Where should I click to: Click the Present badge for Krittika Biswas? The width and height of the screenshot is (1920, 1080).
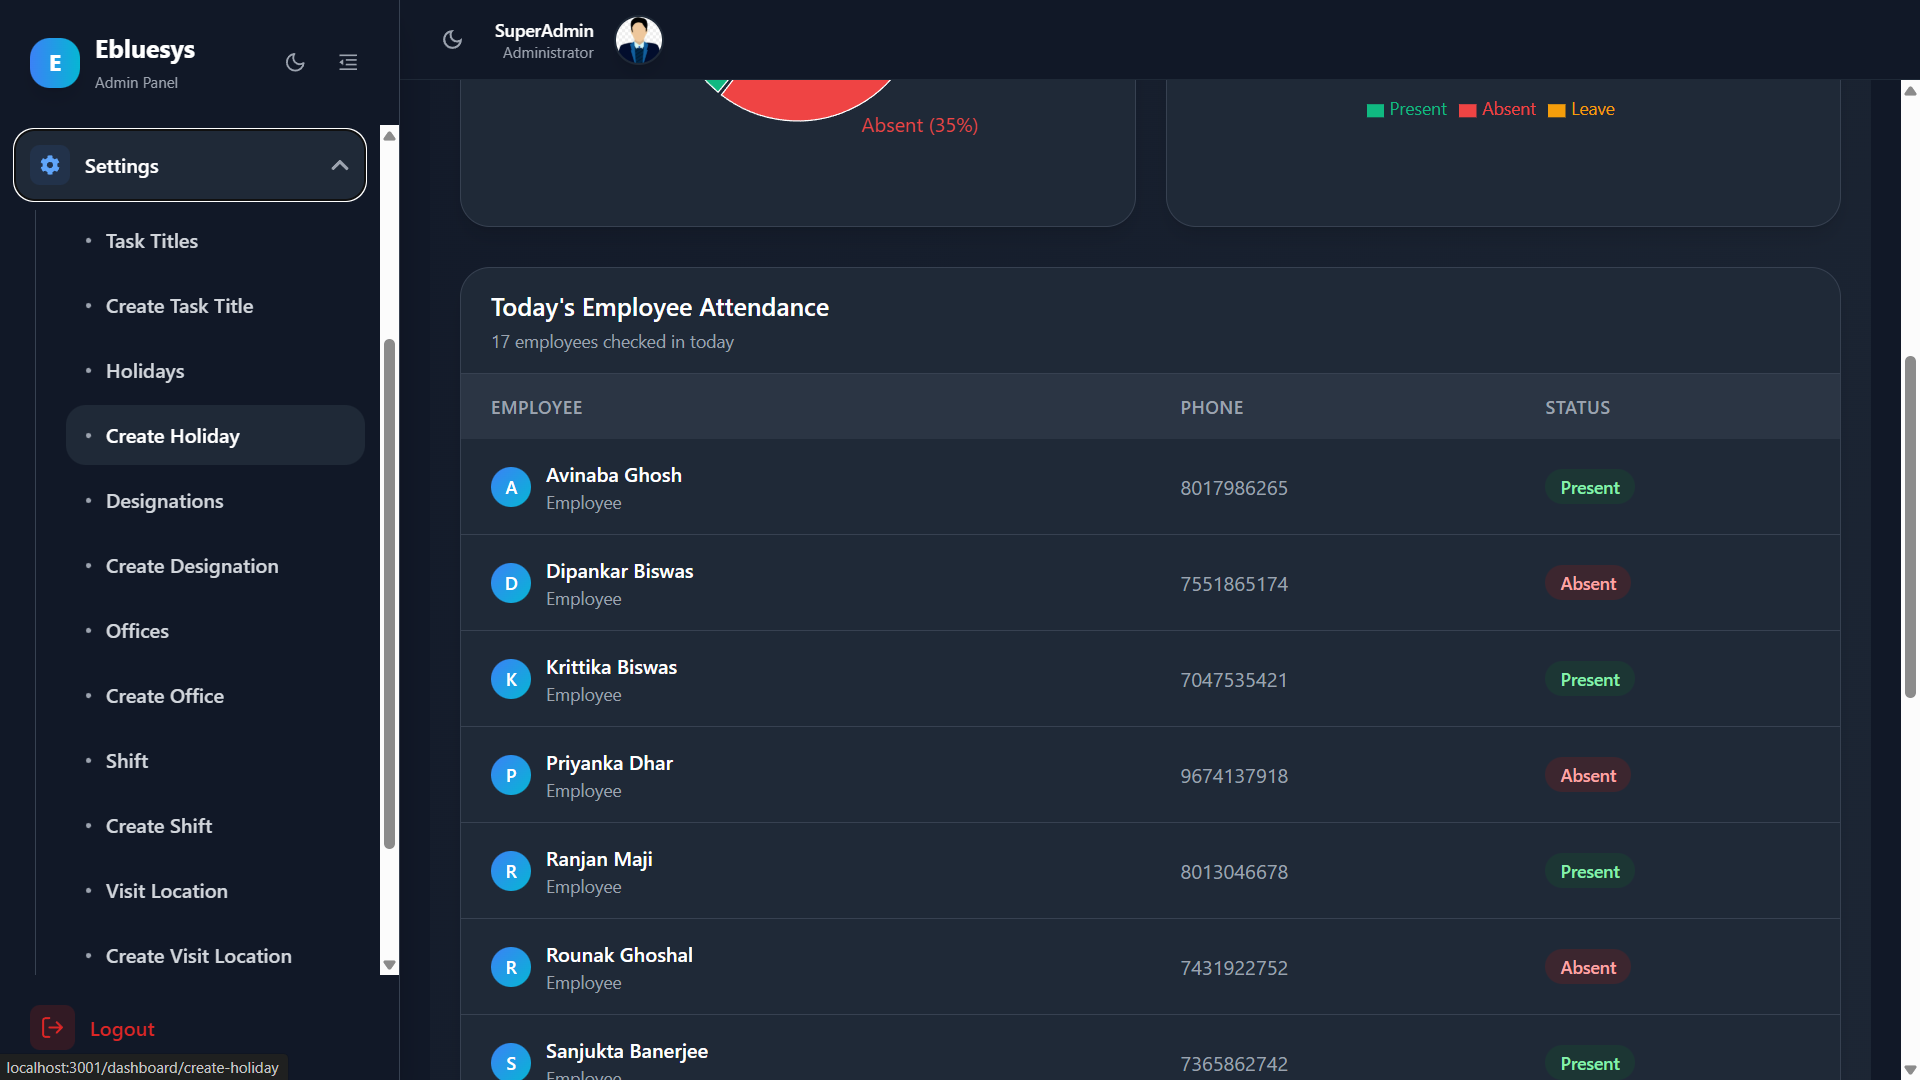pos(1589,679)
